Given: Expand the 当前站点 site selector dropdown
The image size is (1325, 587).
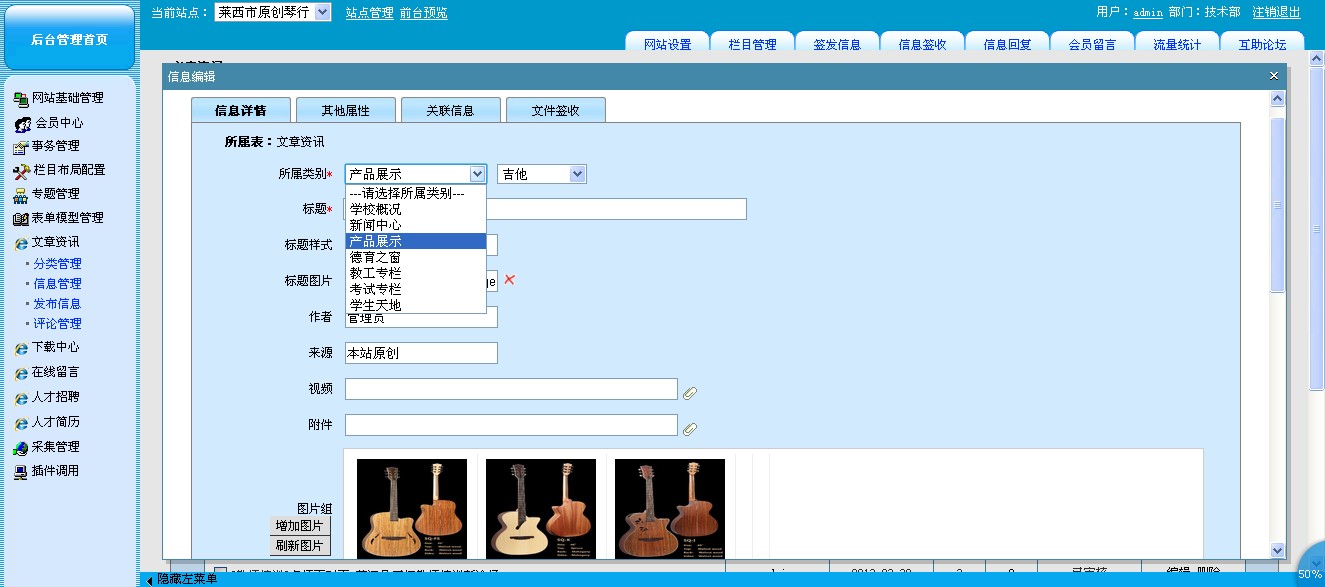Looking at the screenshot, I should pyautogui.click(x=322, y=12).
